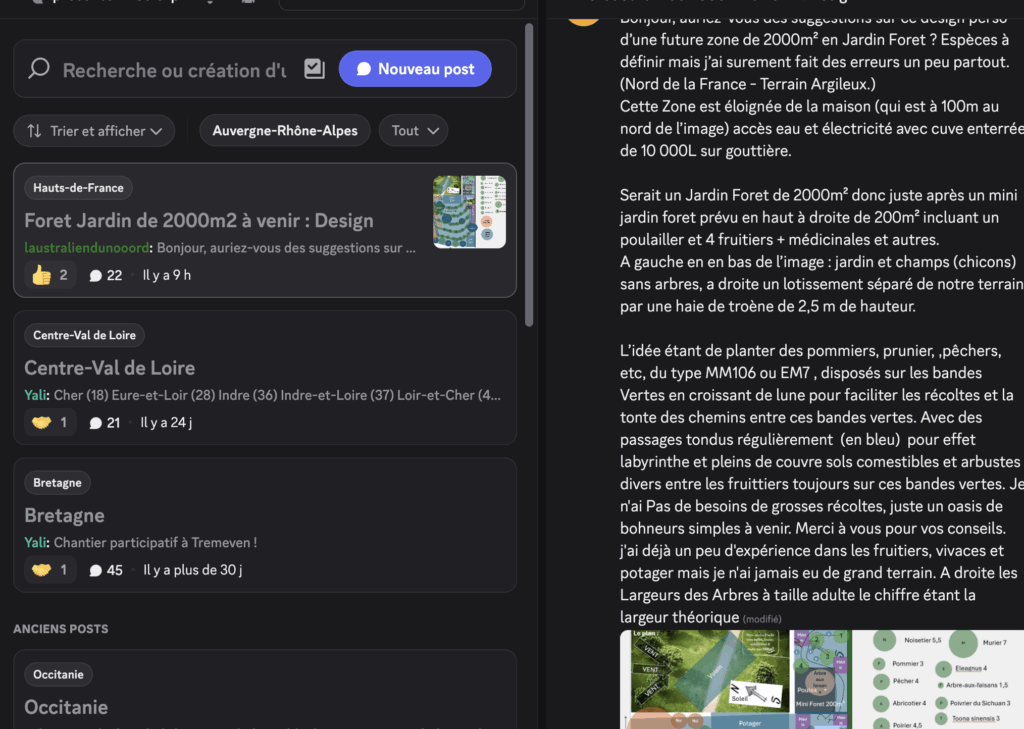Click the "Il y a 24 j" timestamp
The width and height of the screenshot is (1024, 729).
(166, 423)
